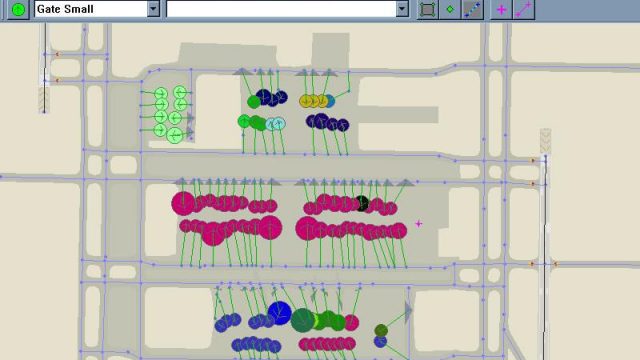640x360 pixels.
Task: Select the black gate circle among magenta gates
Action: tap(362, 203)
